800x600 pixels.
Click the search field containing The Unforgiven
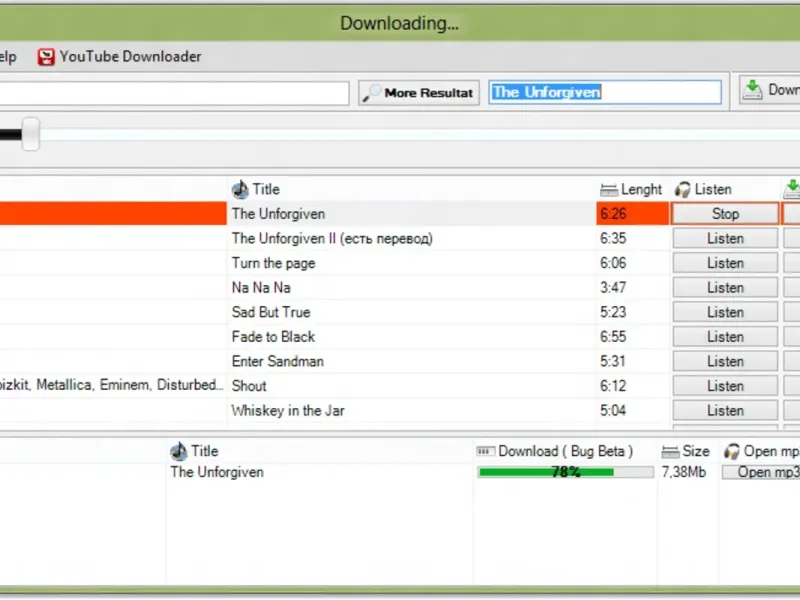pos(605,92)
